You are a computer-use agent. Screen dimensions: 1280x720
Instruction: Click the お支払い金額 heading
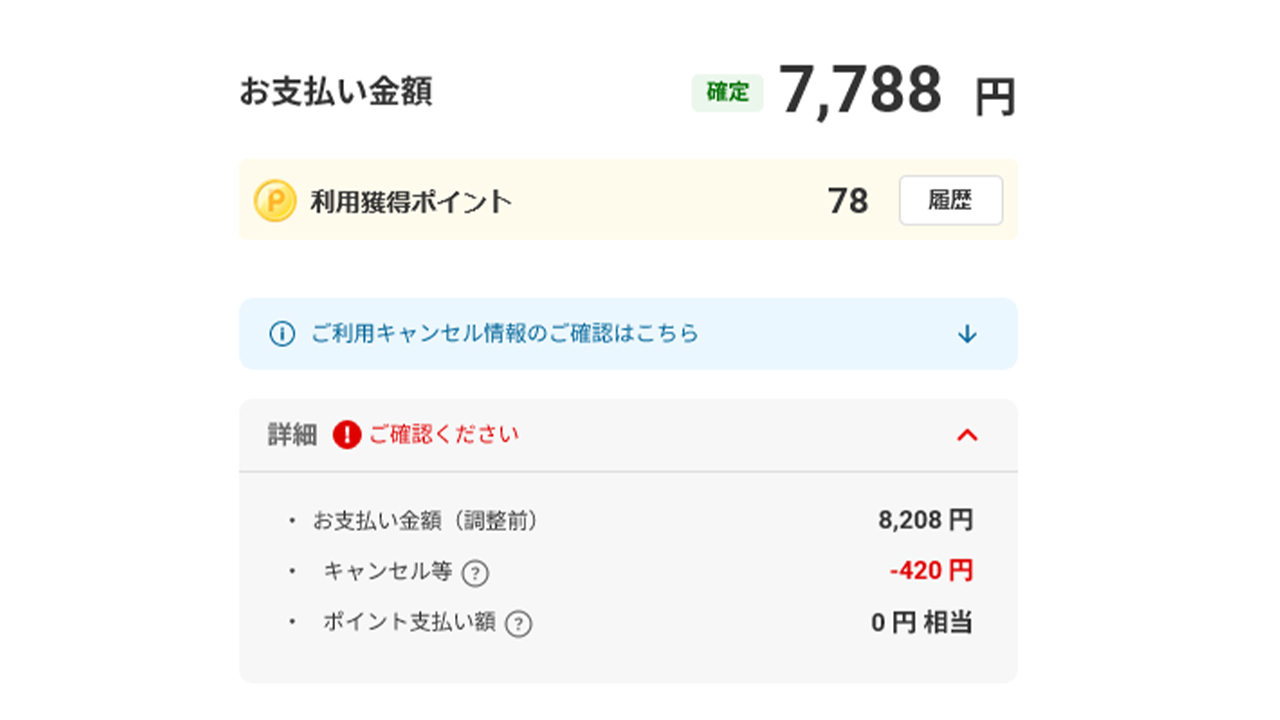click(336, 92)
